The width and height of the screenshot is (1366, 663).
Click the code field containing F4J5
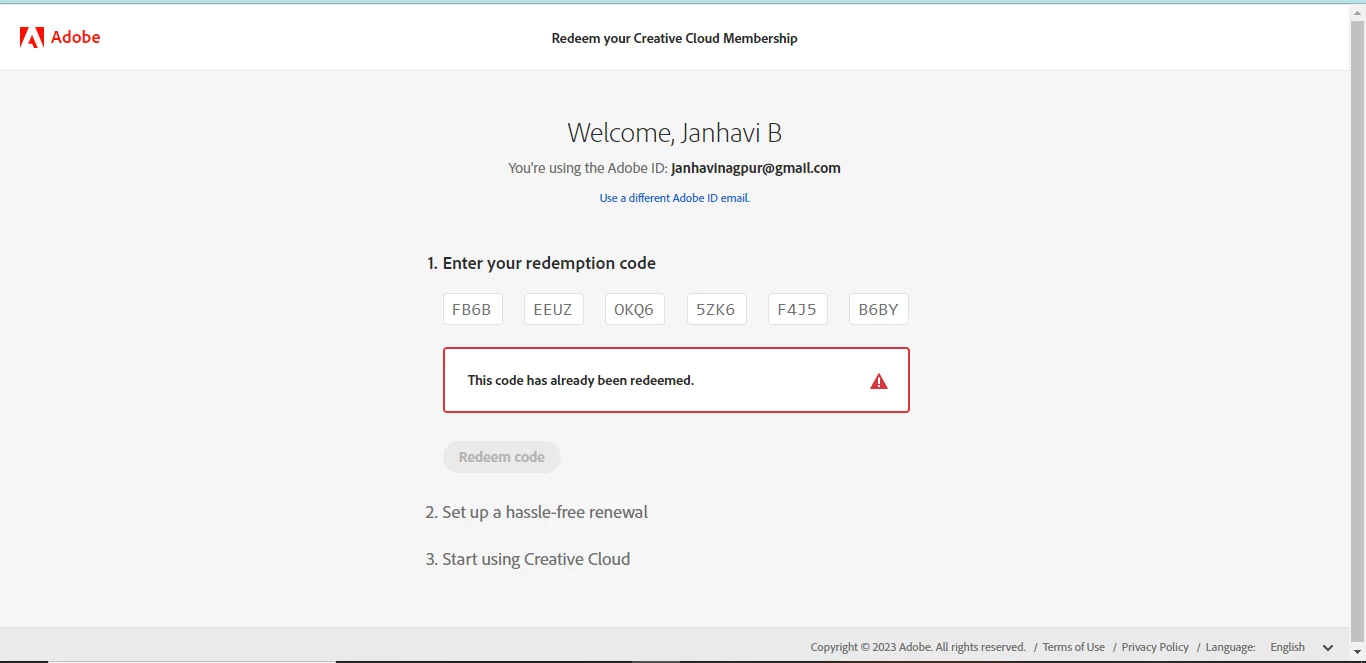797,309
